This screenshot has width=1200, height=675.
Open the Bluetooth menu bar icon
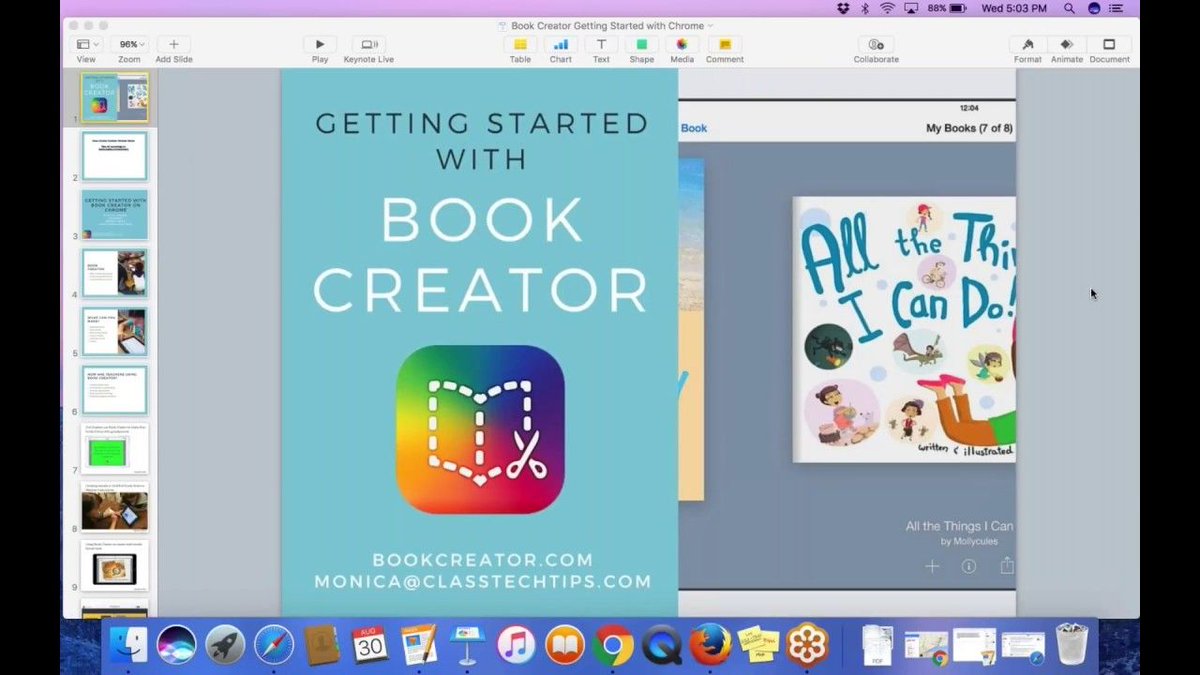865,8
